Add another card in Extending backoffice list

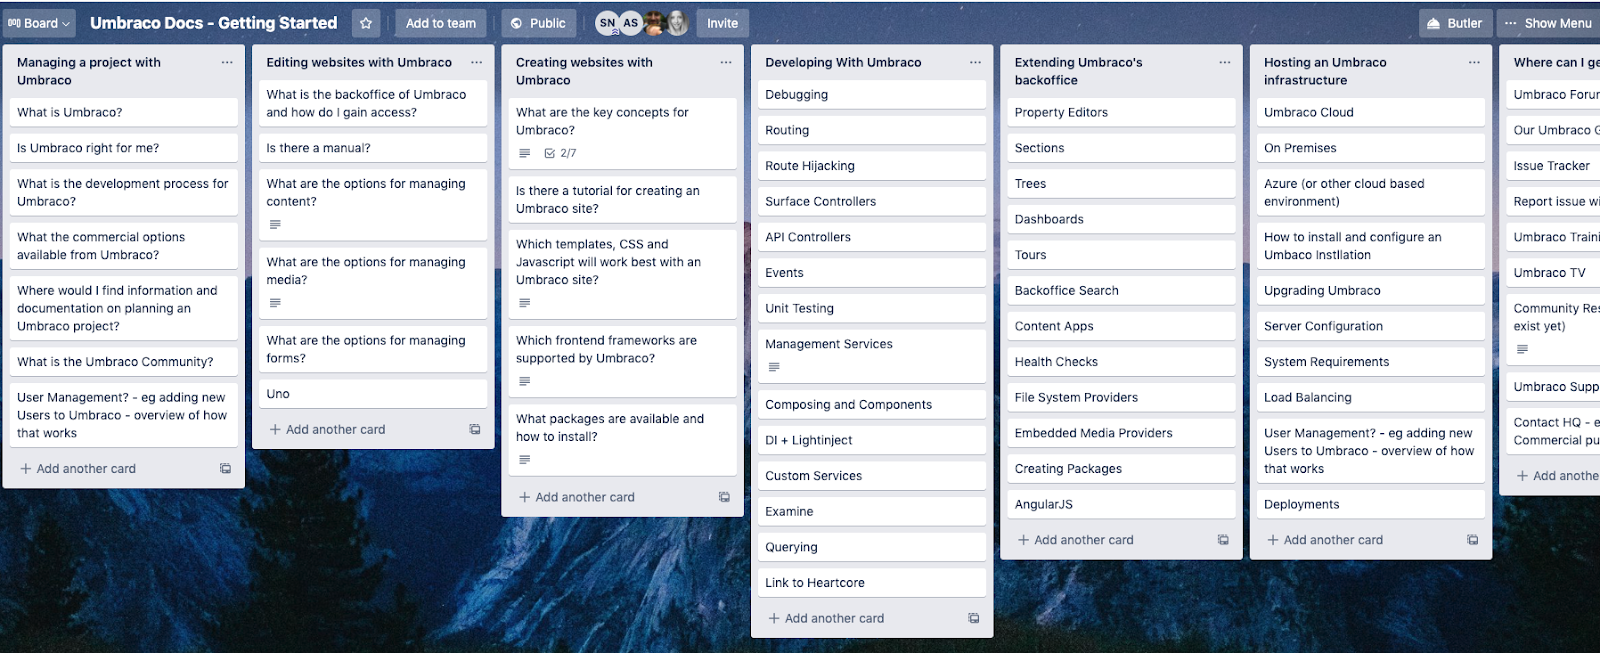(1076, 540)
